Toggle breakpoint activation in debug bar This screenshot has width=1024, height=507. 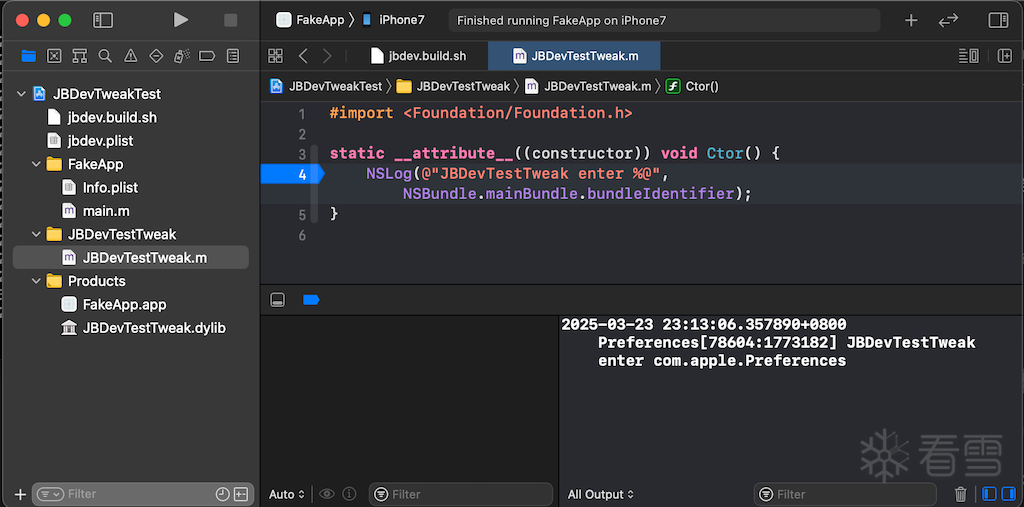(310, 300)
